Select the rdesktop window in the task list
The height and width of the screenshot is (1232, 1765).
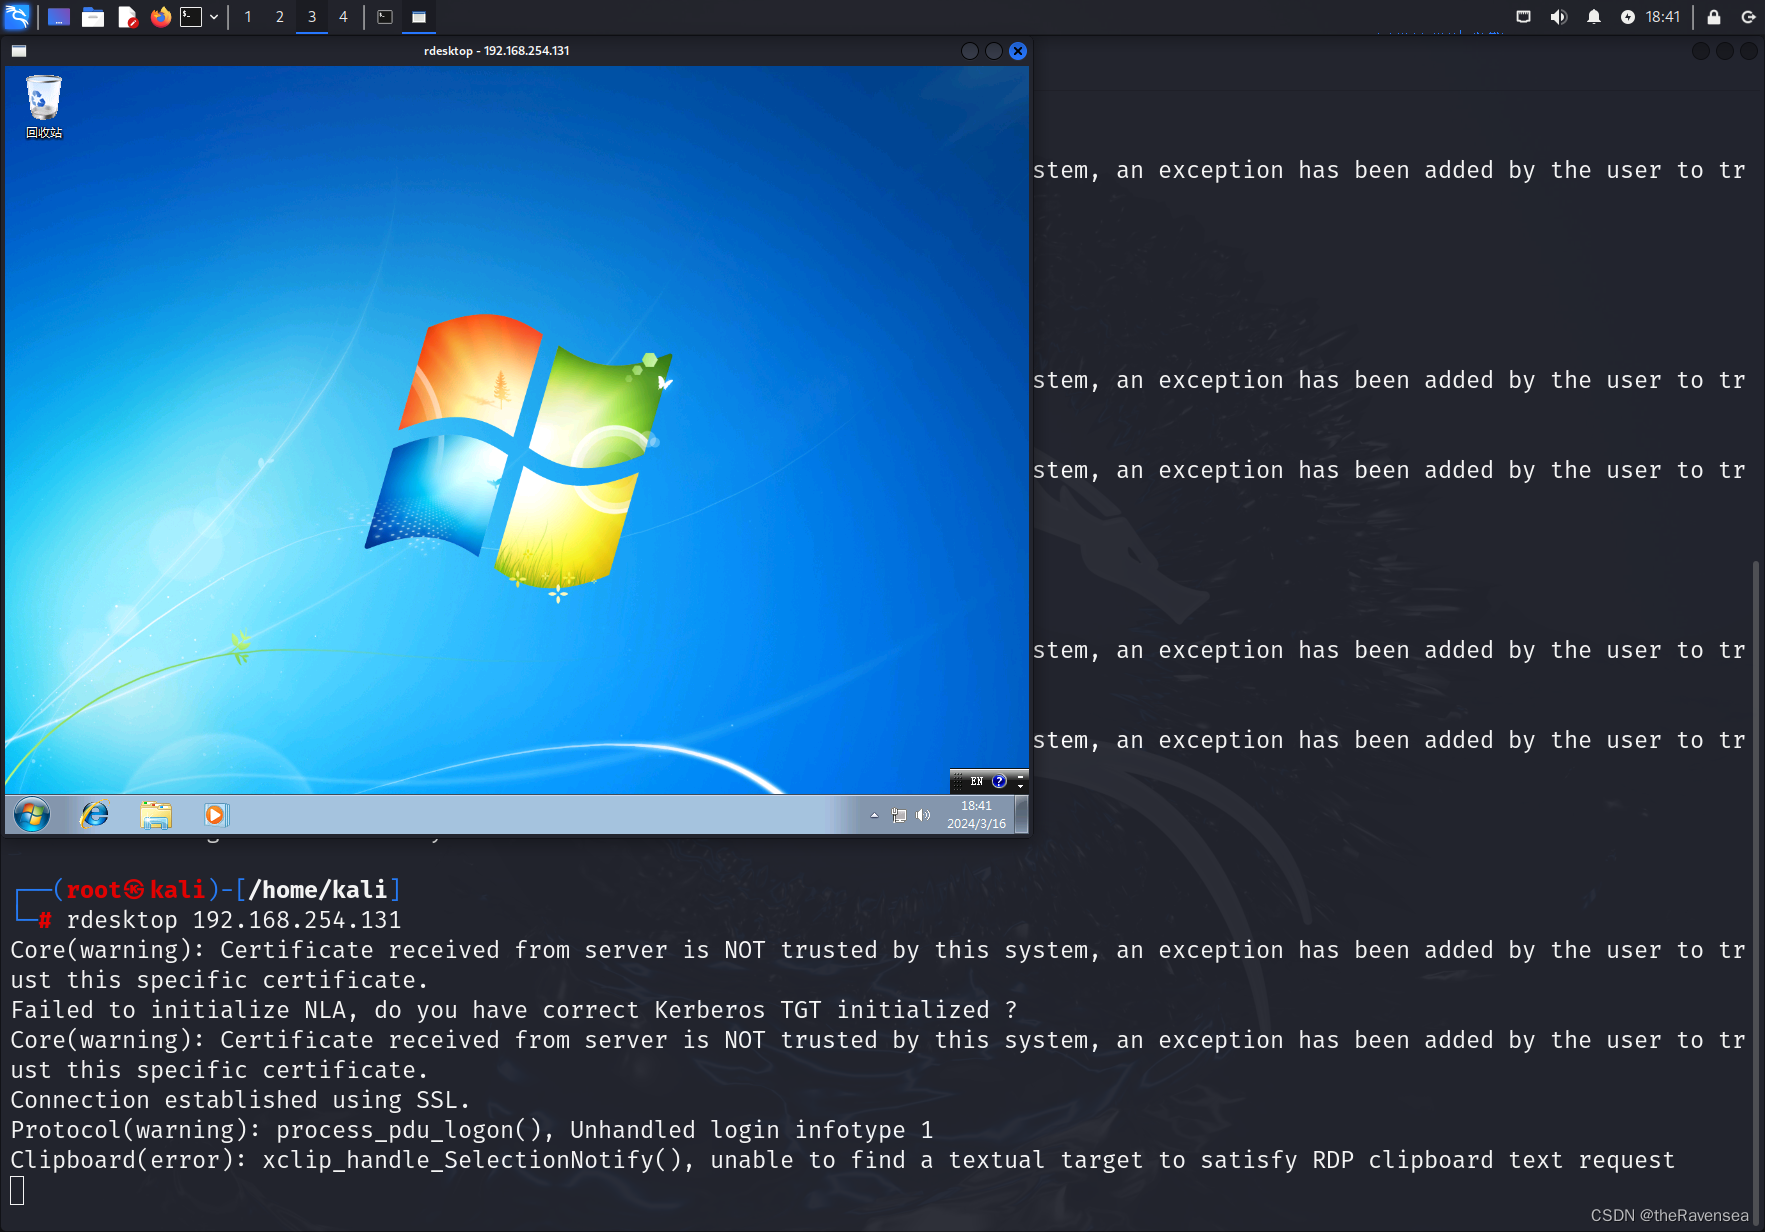click(x=419, y=17)
